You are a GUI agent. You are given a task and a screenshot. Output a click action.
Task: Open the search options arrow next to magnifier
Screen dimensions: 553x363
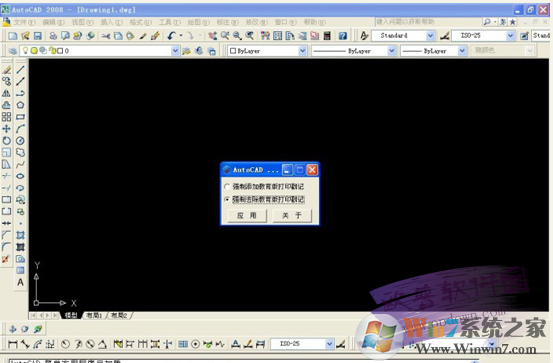click(x=495, y=22)
